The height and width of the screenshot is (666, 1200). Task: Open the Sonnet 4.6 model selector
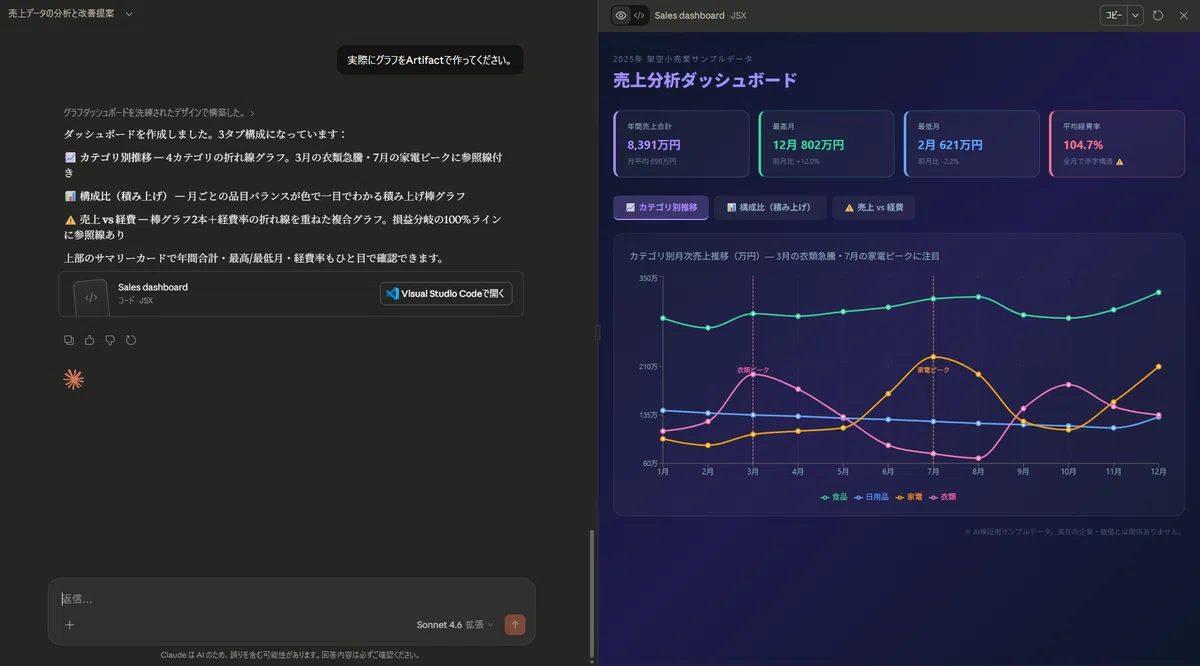click(455, 625)
